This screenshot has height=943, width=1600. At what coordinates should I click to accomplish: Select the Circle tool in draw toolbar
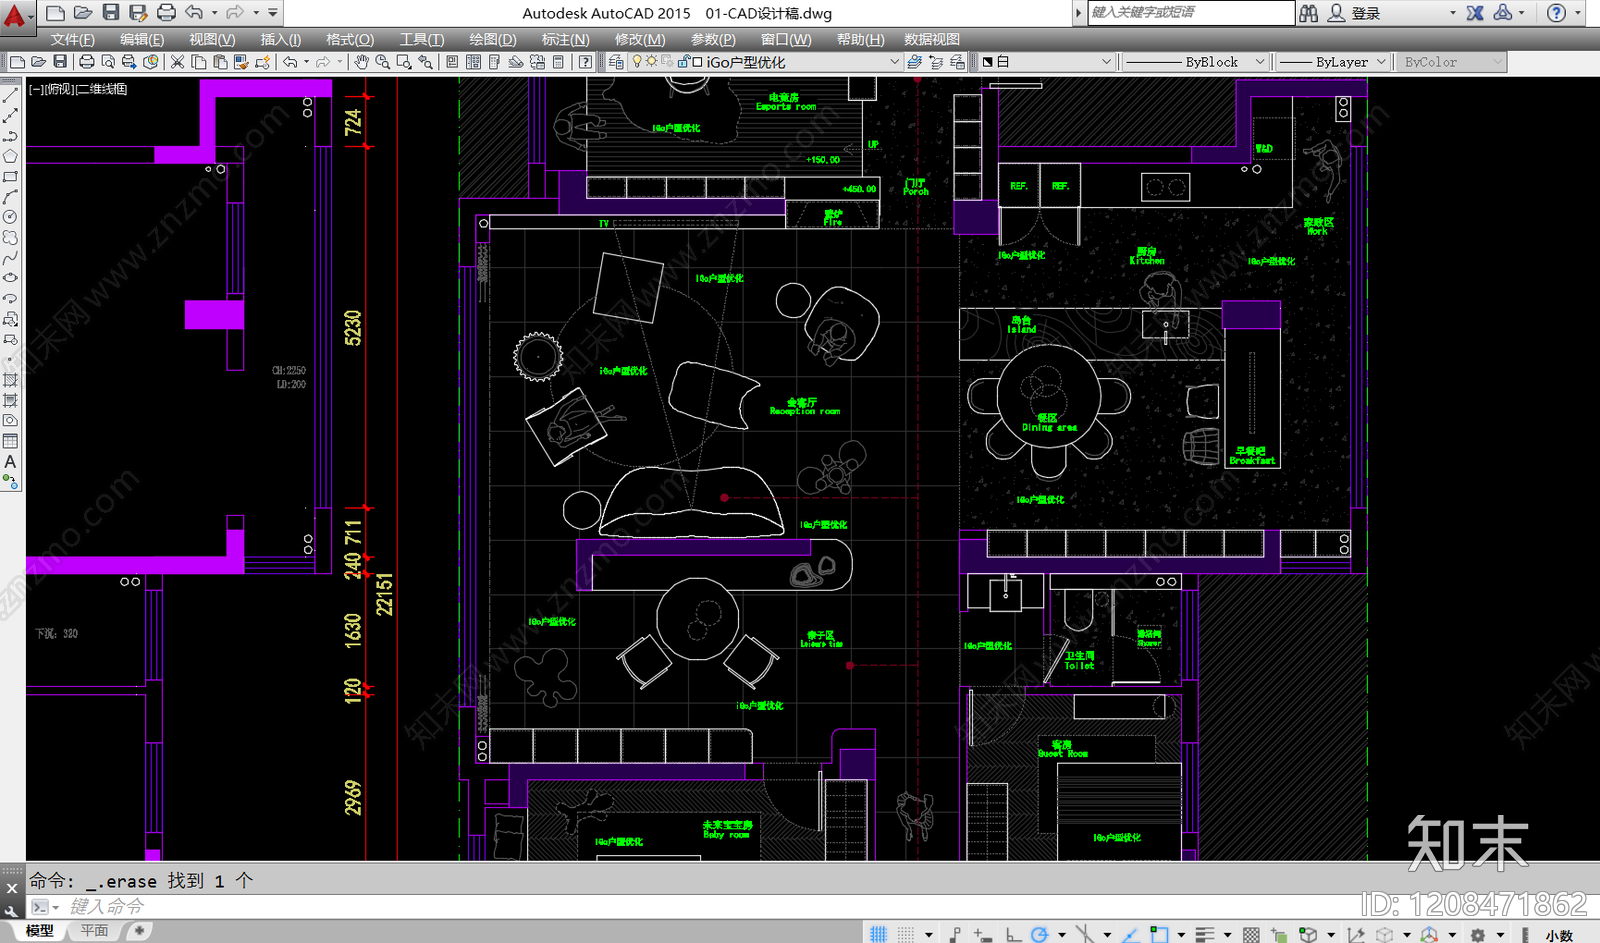click(10, 217)
